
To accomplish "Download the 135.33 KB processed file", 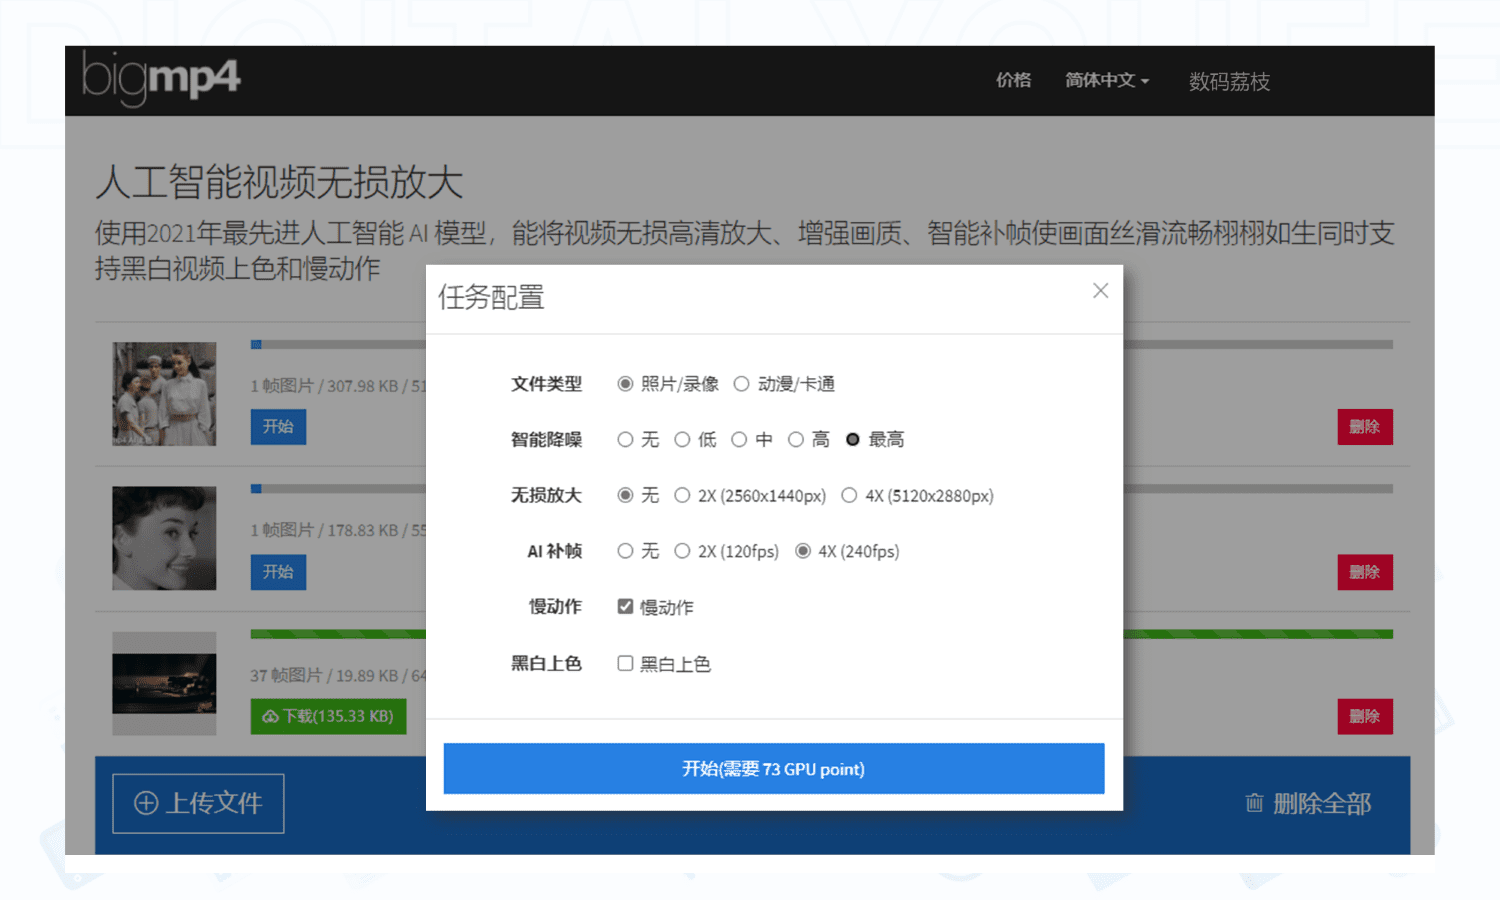I will coord(328,716).
